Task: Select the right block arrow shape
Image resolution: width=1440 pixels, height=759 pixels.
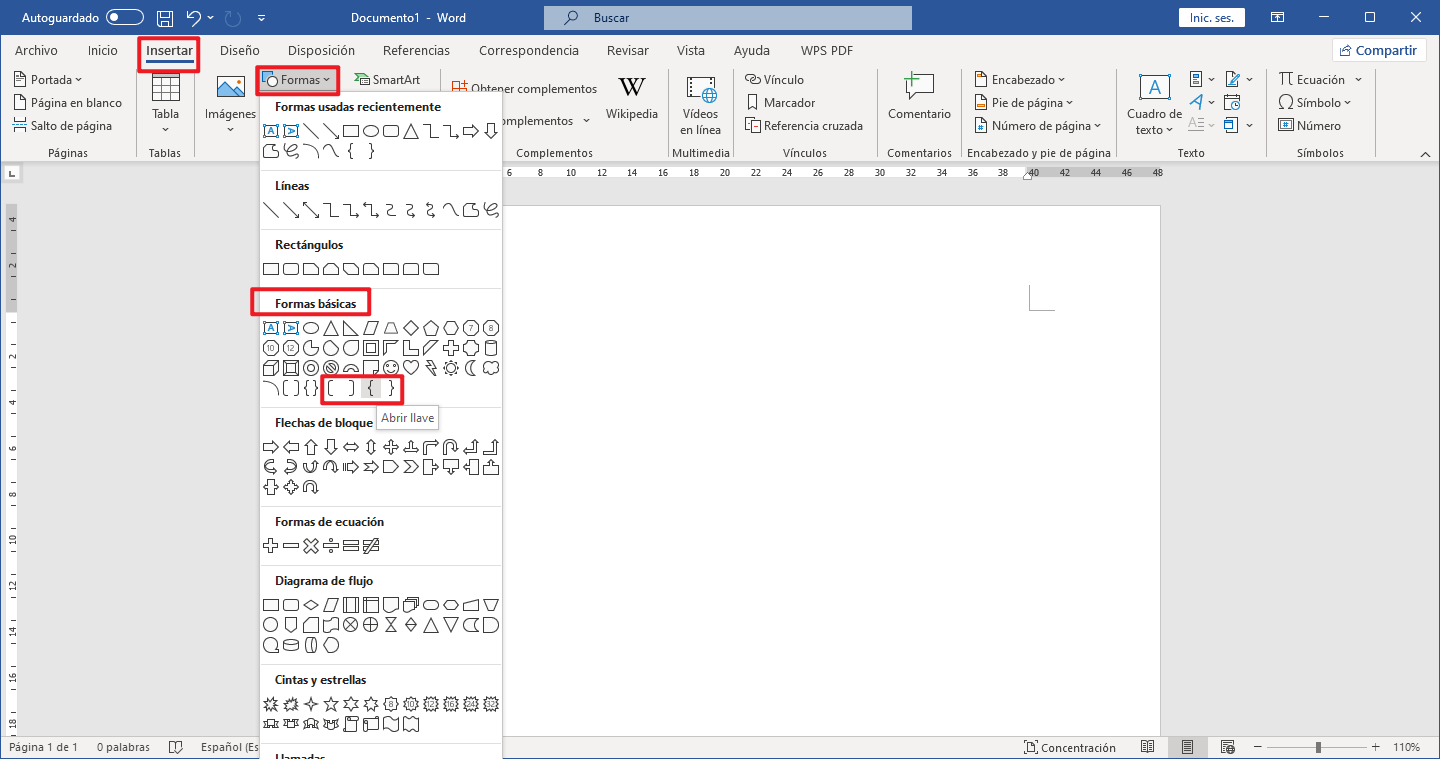Action: point(270,447)
